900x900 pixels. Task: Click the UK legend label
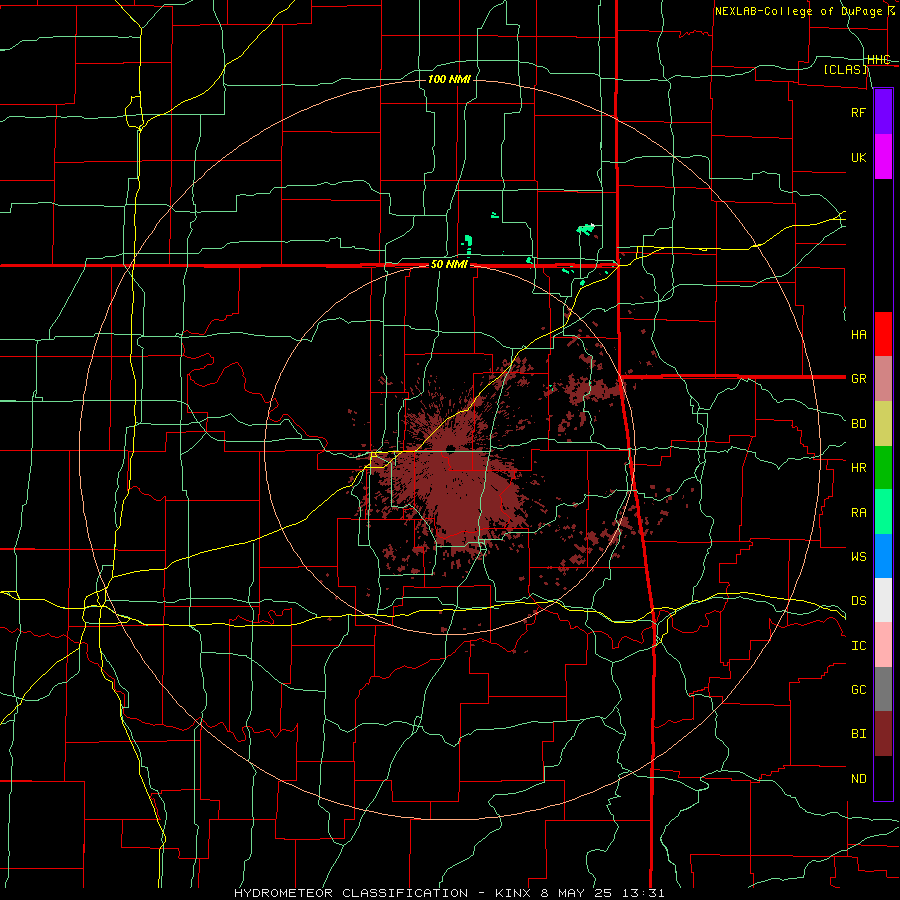[859, 157]
